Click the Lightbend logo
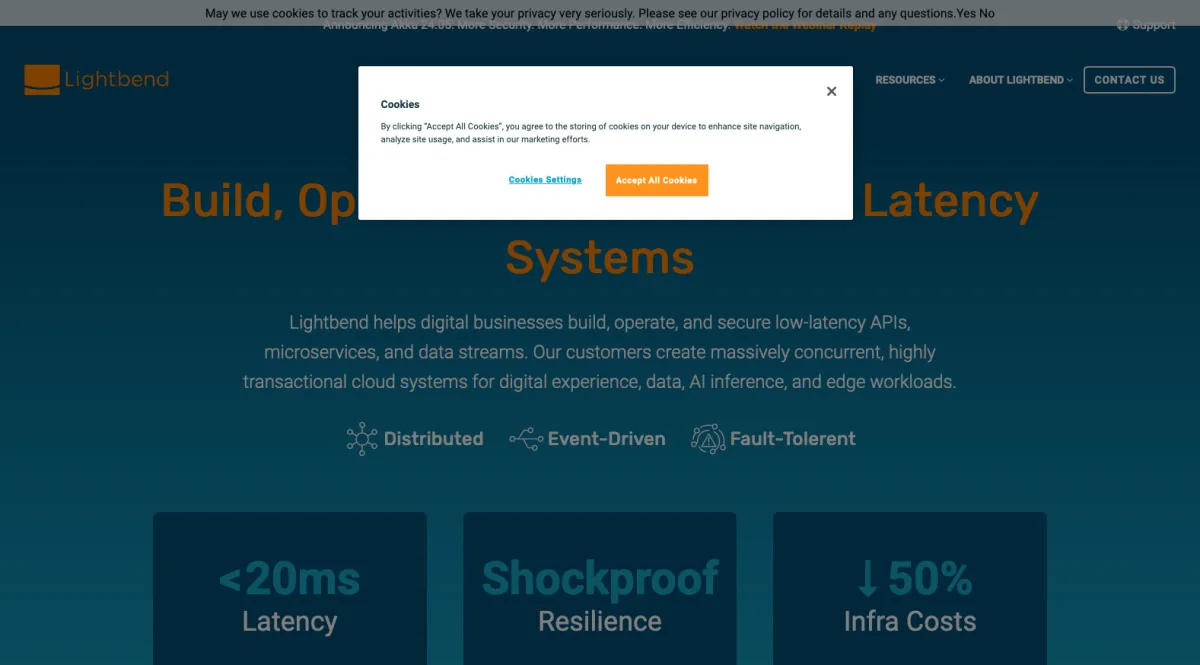The image size is (1200, 665). click(96, 80)
